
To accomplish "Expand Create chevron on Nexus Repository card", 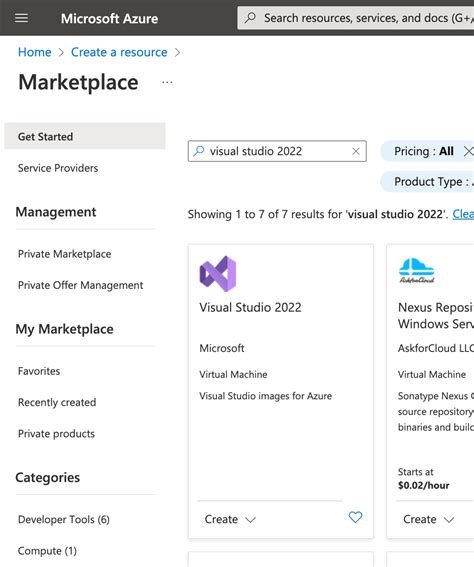I will pyautogui.click(x=449, y=520).
